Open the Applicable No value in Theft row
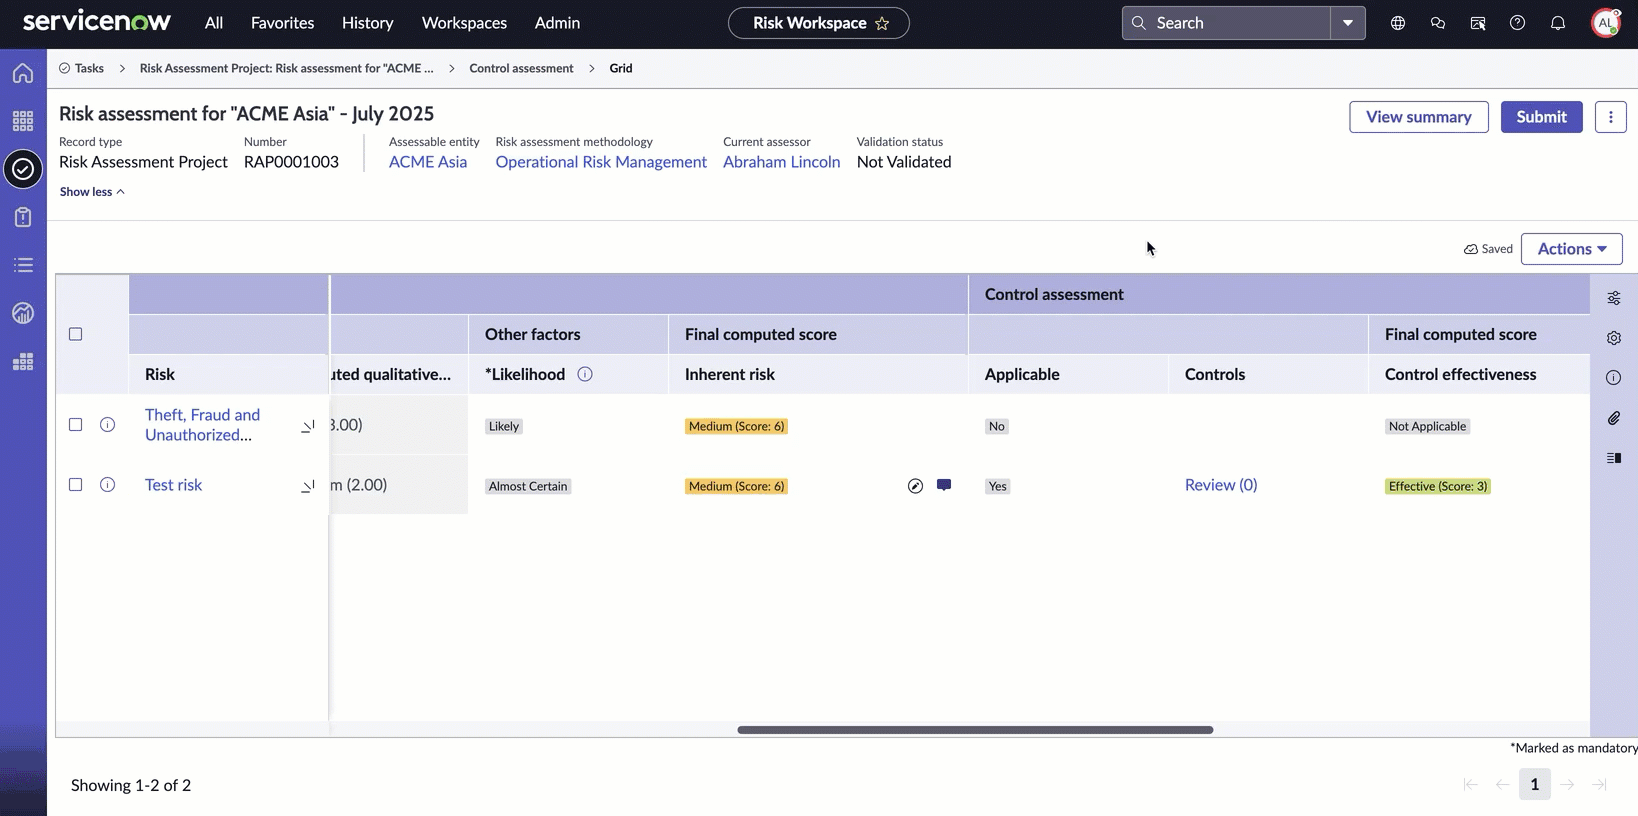 tap(997, 426)
